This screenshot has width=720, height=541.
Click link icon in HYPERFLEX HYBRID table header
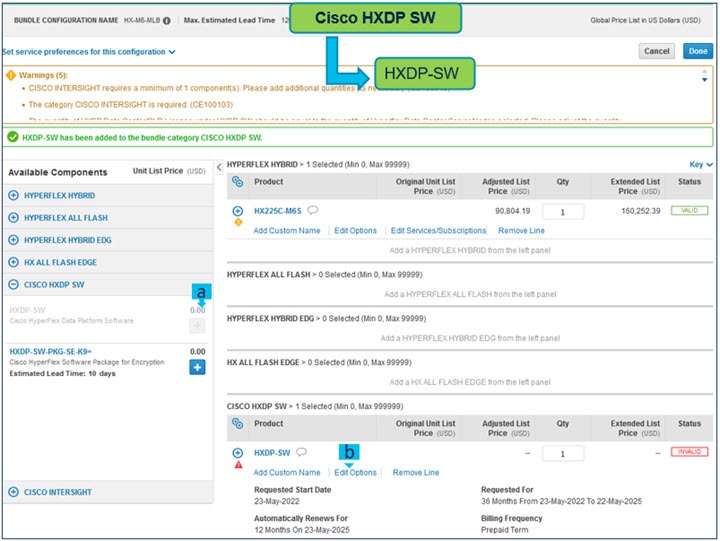pyautogui.click(x=237, y=181)
